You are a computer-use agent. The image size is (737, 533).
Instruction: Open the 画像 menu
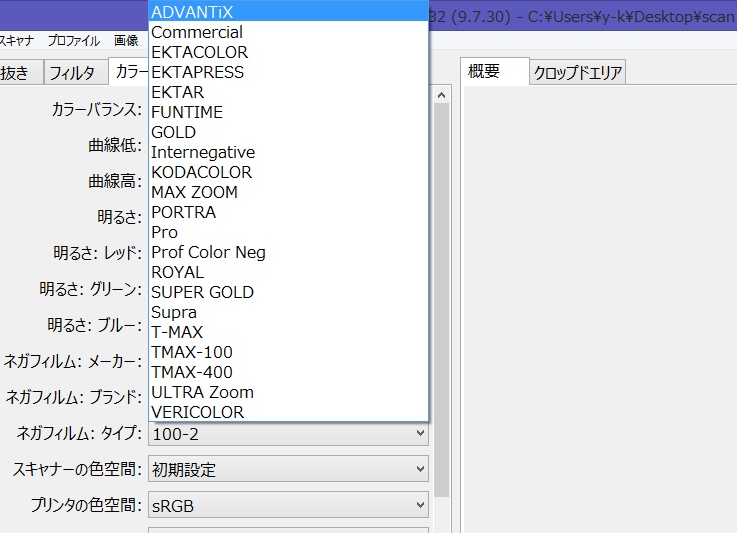click(126, 41)
